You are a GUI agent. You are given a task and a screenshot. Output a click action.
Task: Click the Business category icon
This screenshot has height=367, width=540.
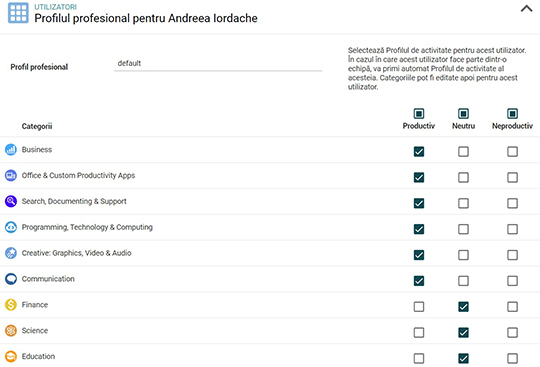click(11, 149)
